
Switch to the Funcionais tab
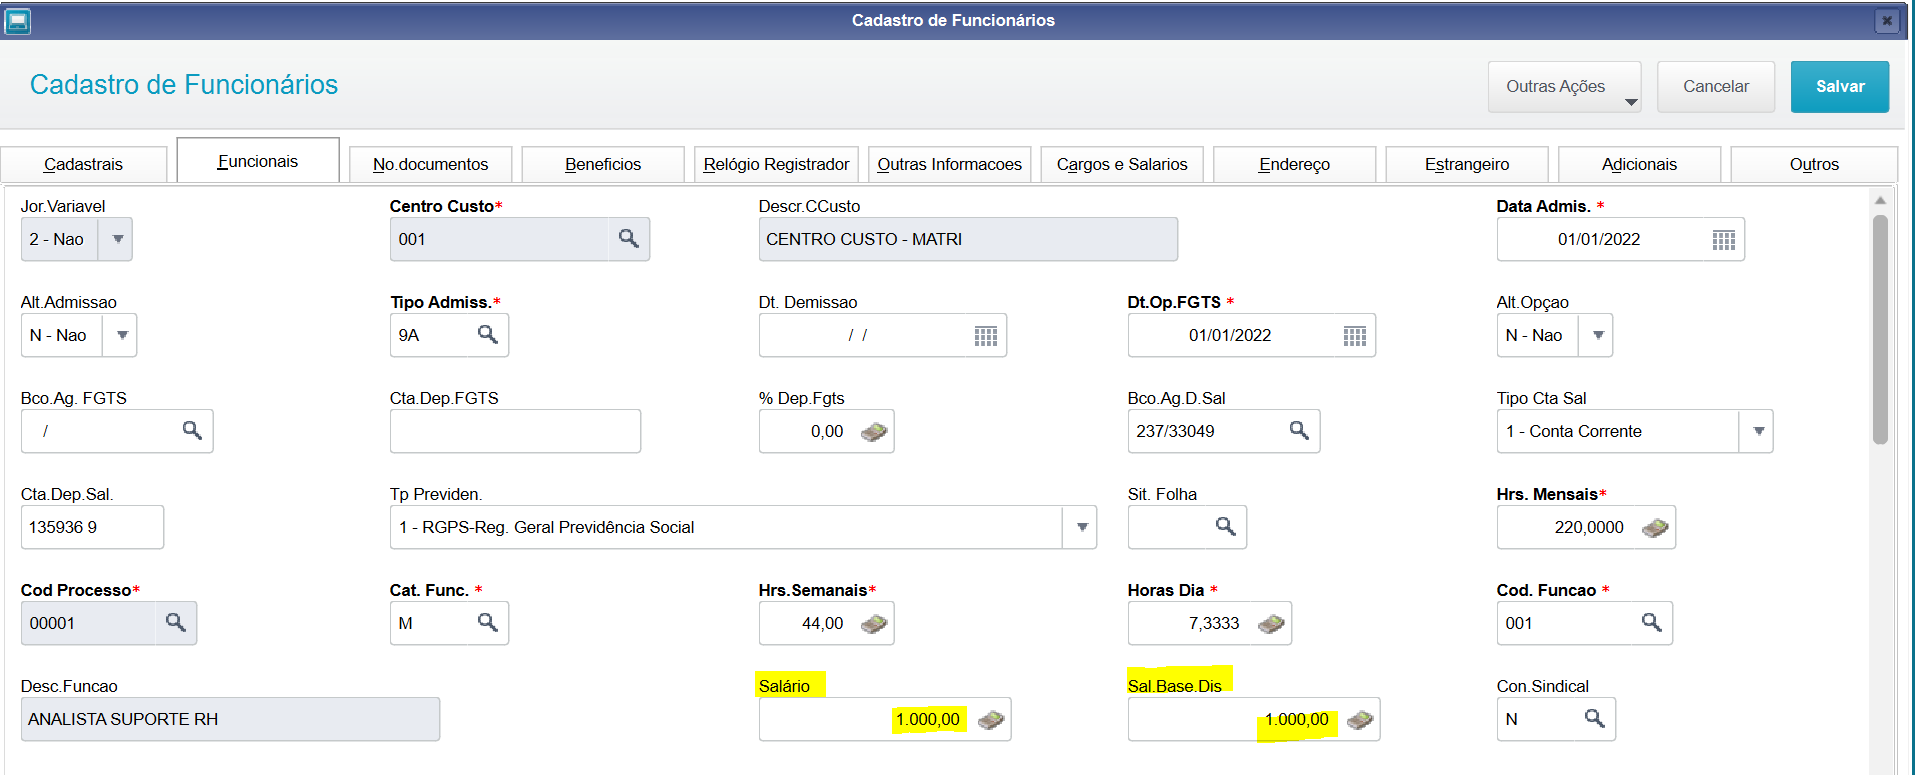point(258,161)
